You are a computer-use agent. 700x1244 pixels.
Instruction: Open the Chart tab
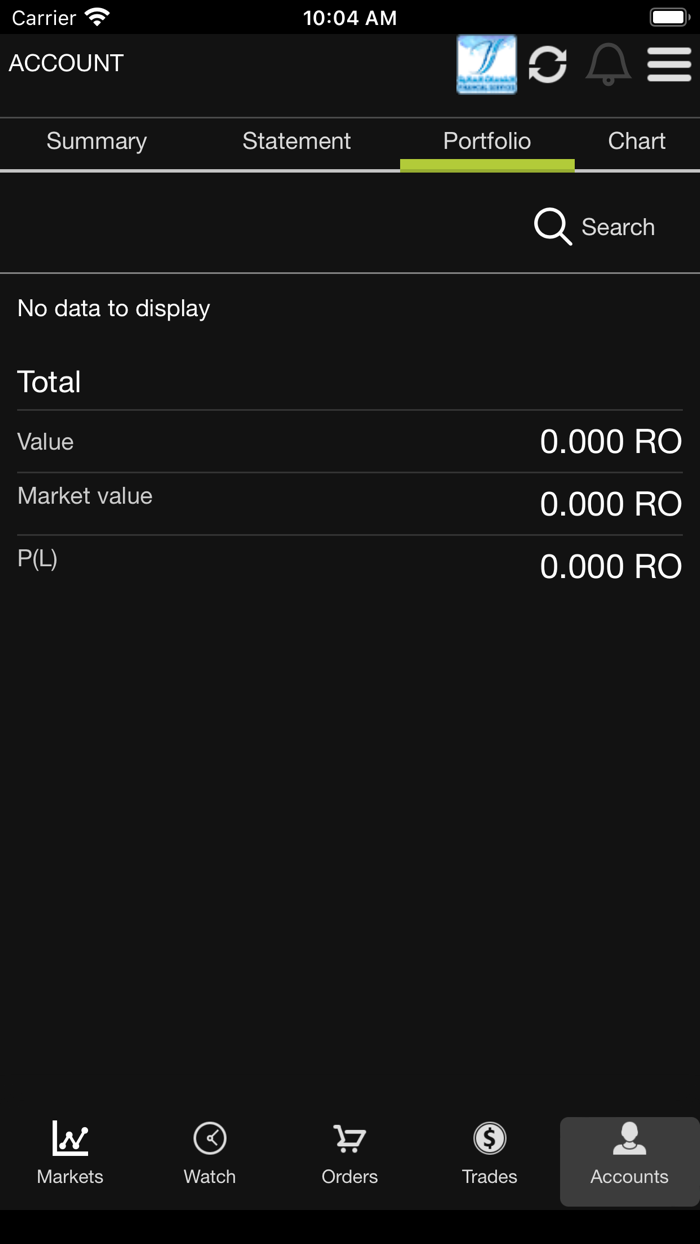(636, 142)
